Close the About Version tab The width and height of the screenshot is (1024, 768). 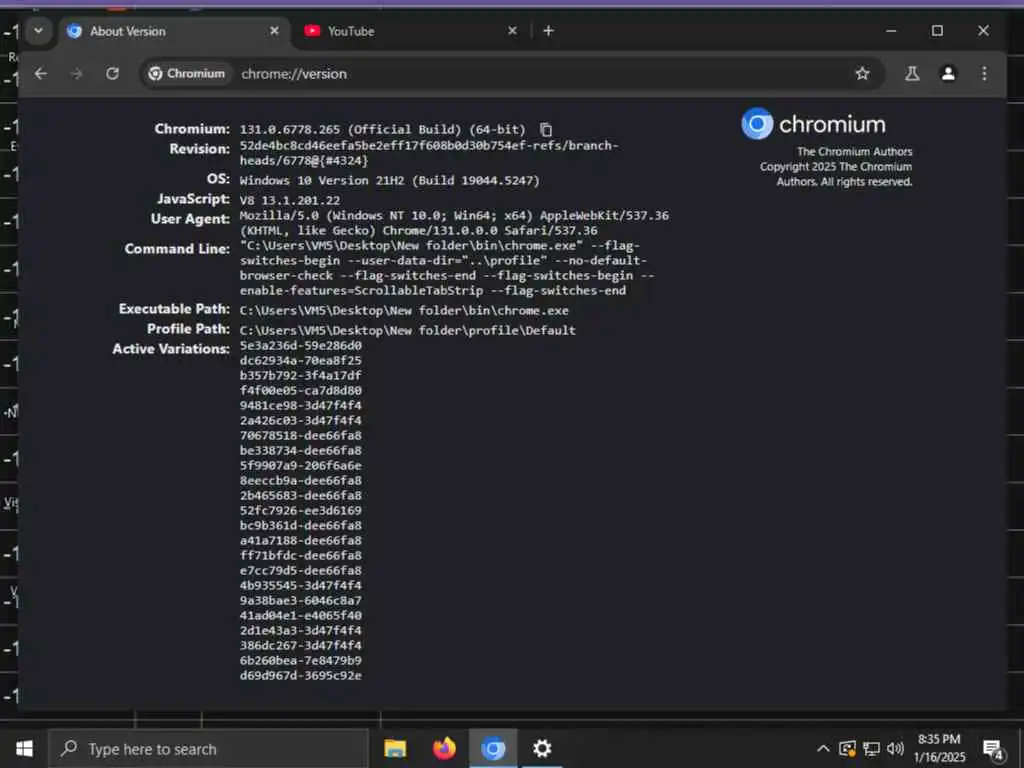(x=274, y=31)
